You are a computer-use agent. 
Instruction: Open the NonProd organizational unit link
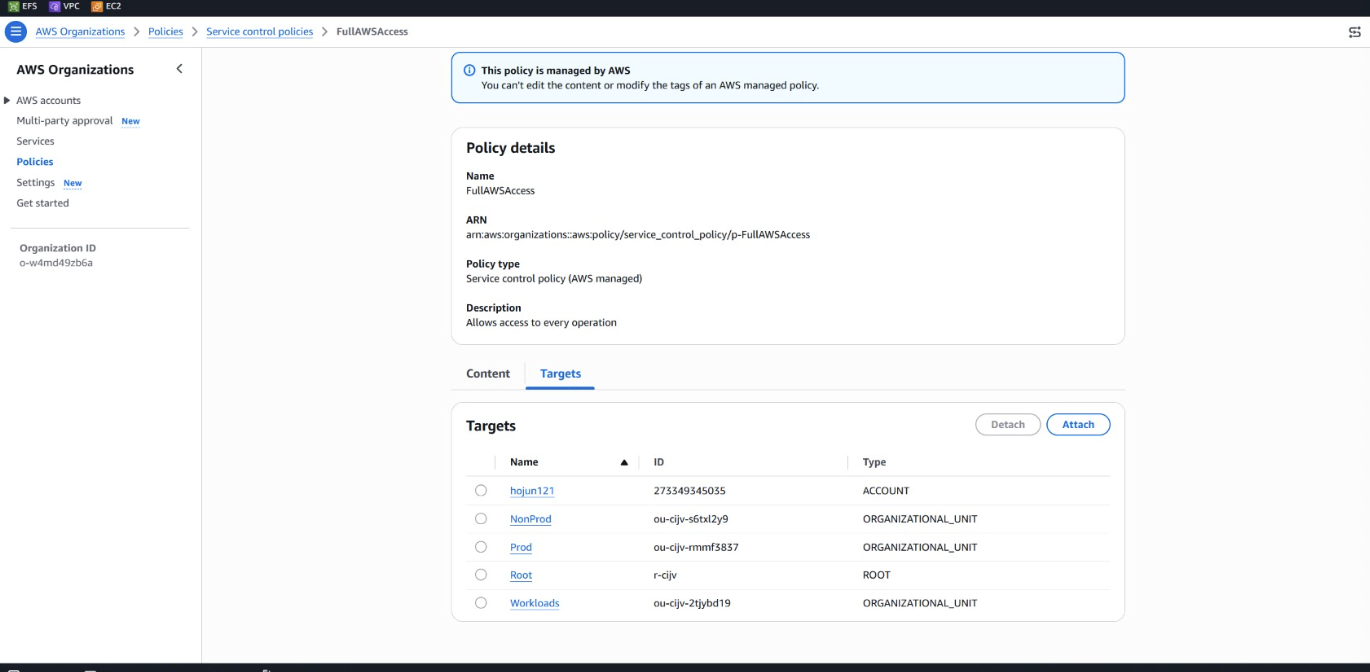click(x=531, y=519)
